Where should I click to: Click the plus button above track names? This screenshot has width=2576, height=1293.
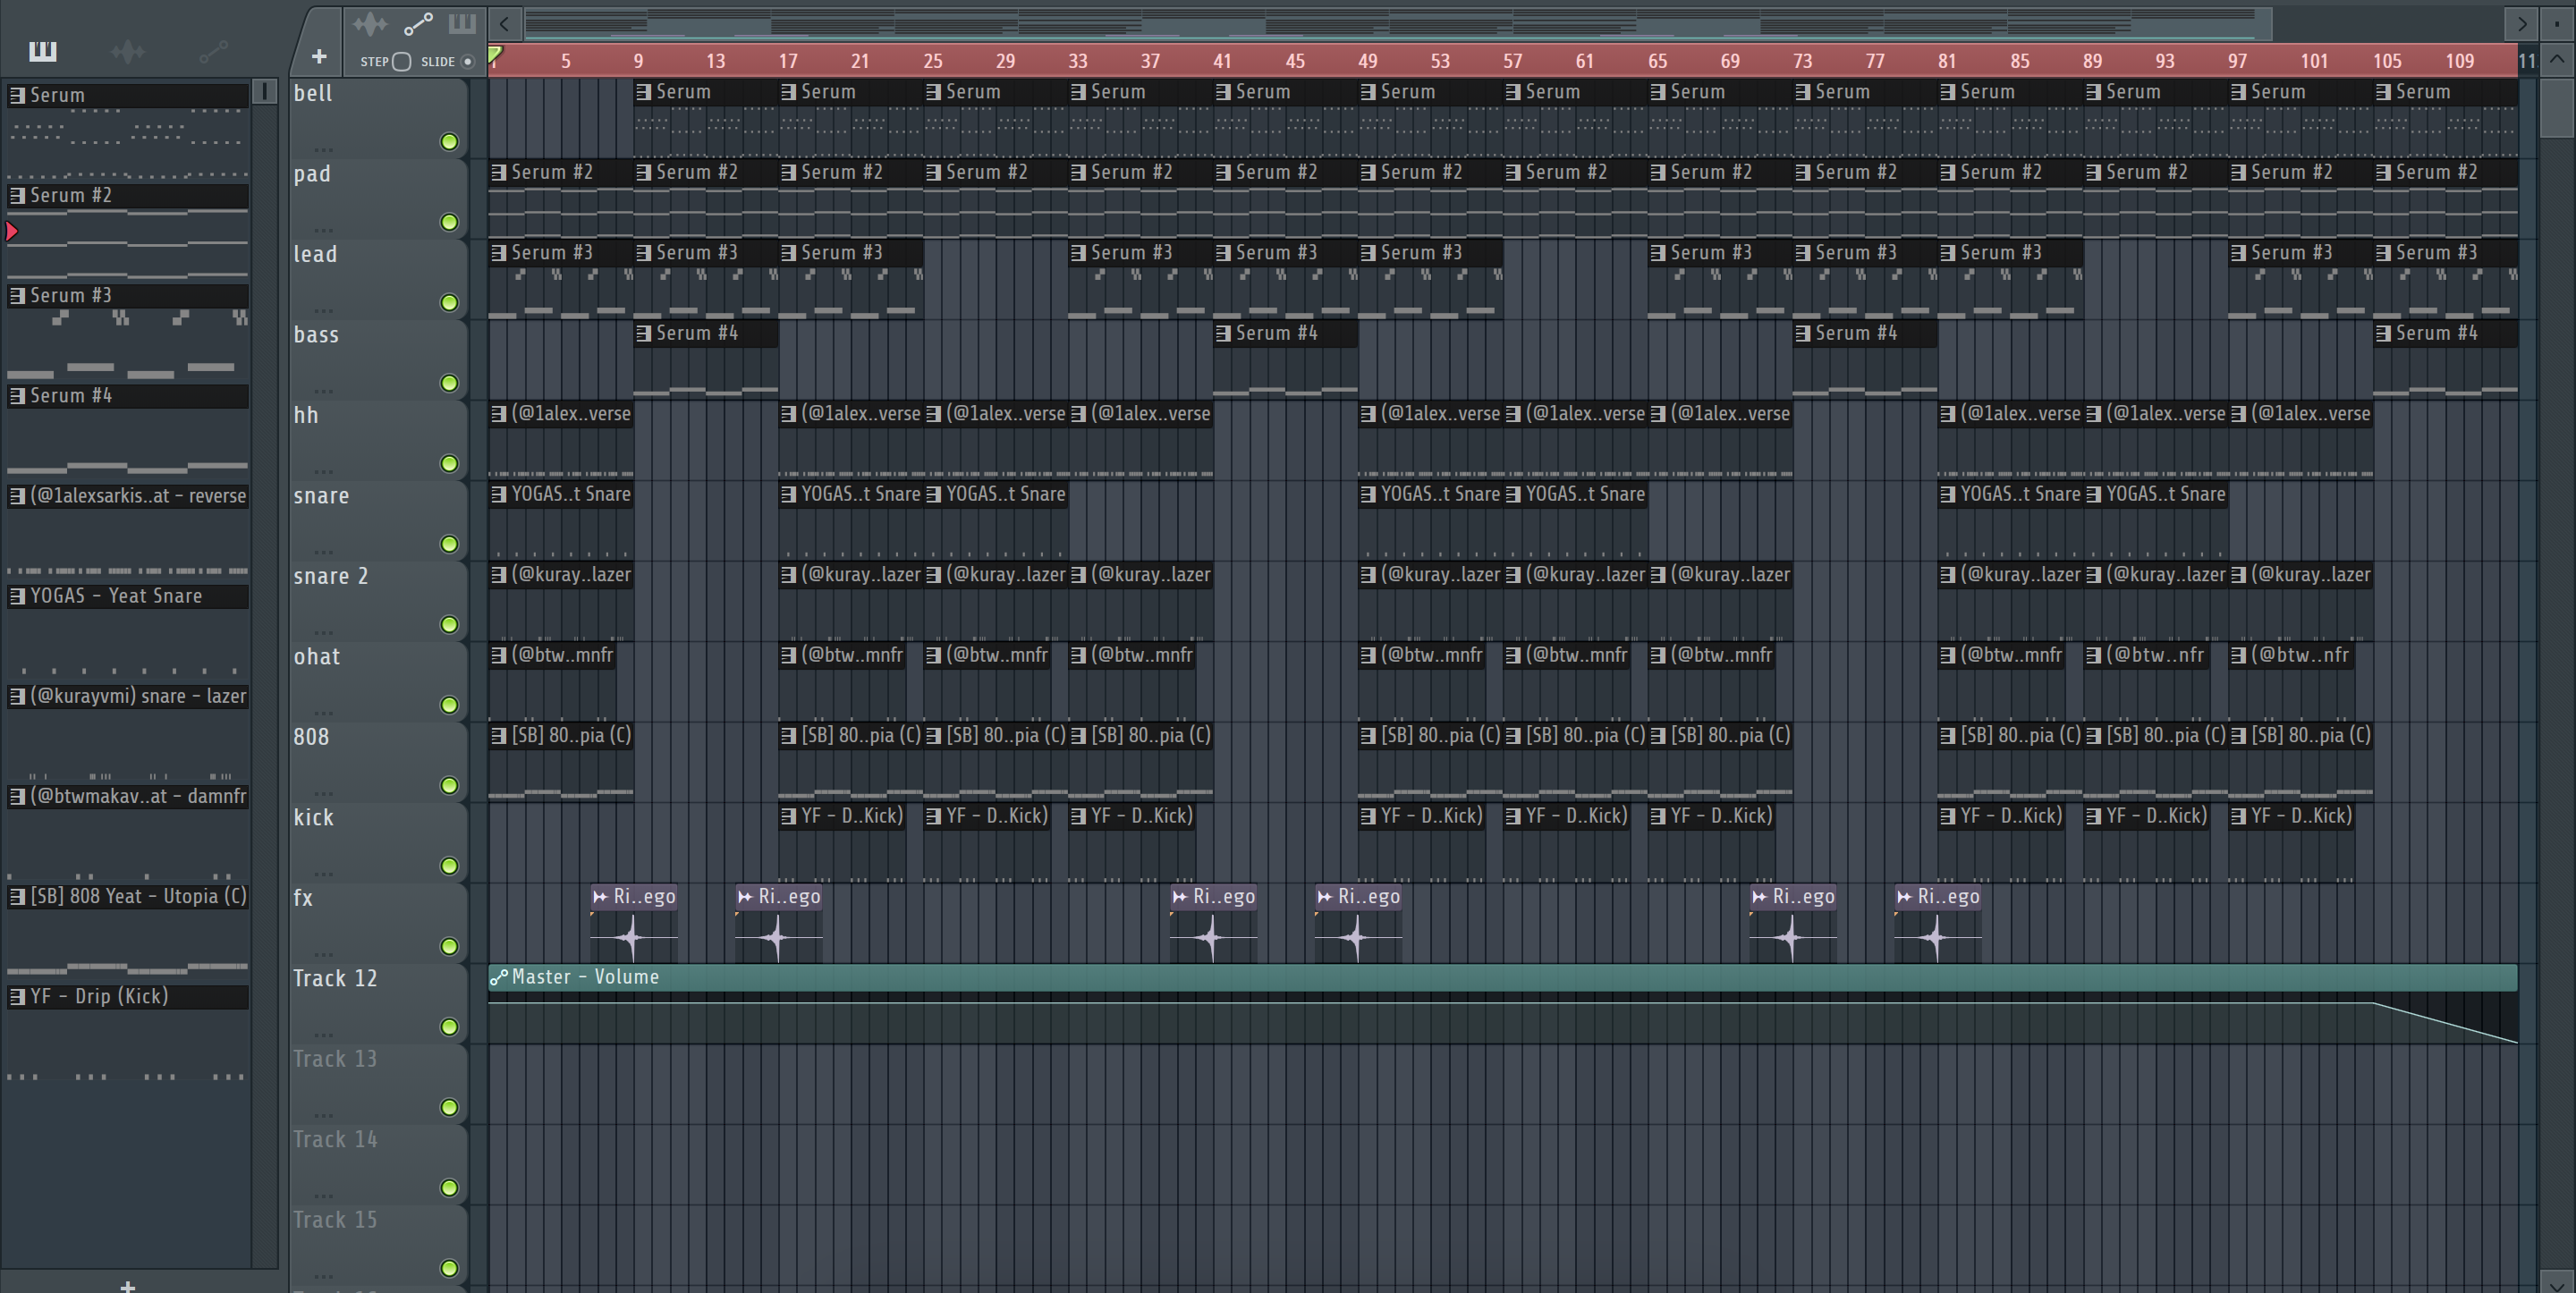tap(319, 57)
